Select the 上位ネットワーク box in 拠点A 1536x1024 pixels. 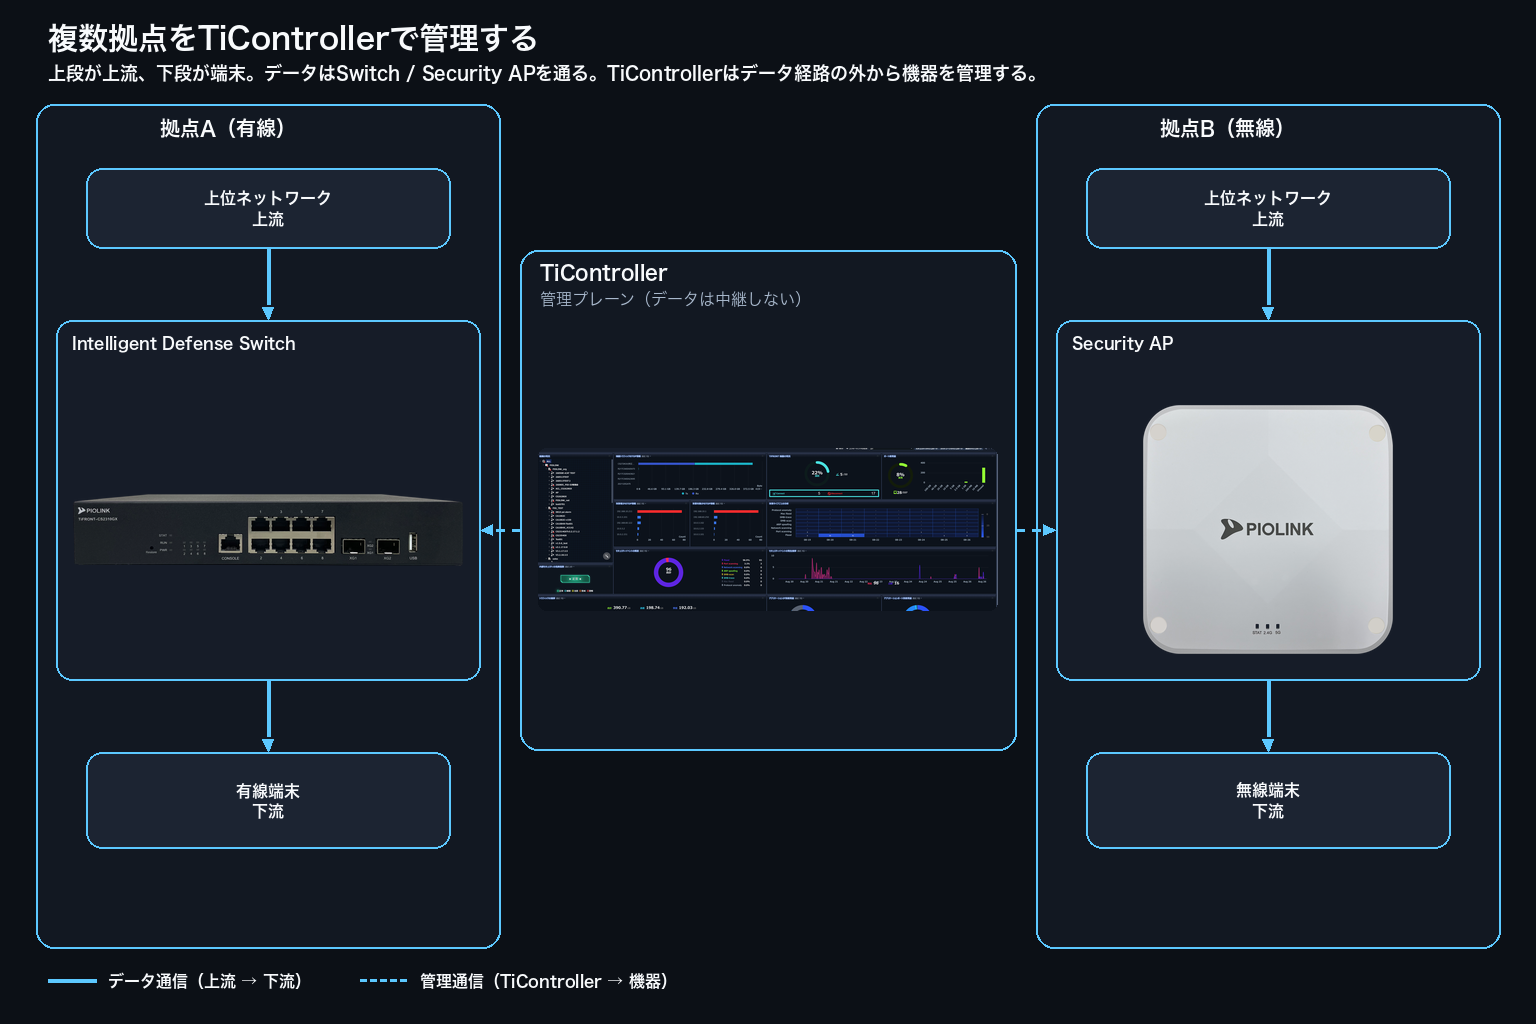tap(268, 208)
